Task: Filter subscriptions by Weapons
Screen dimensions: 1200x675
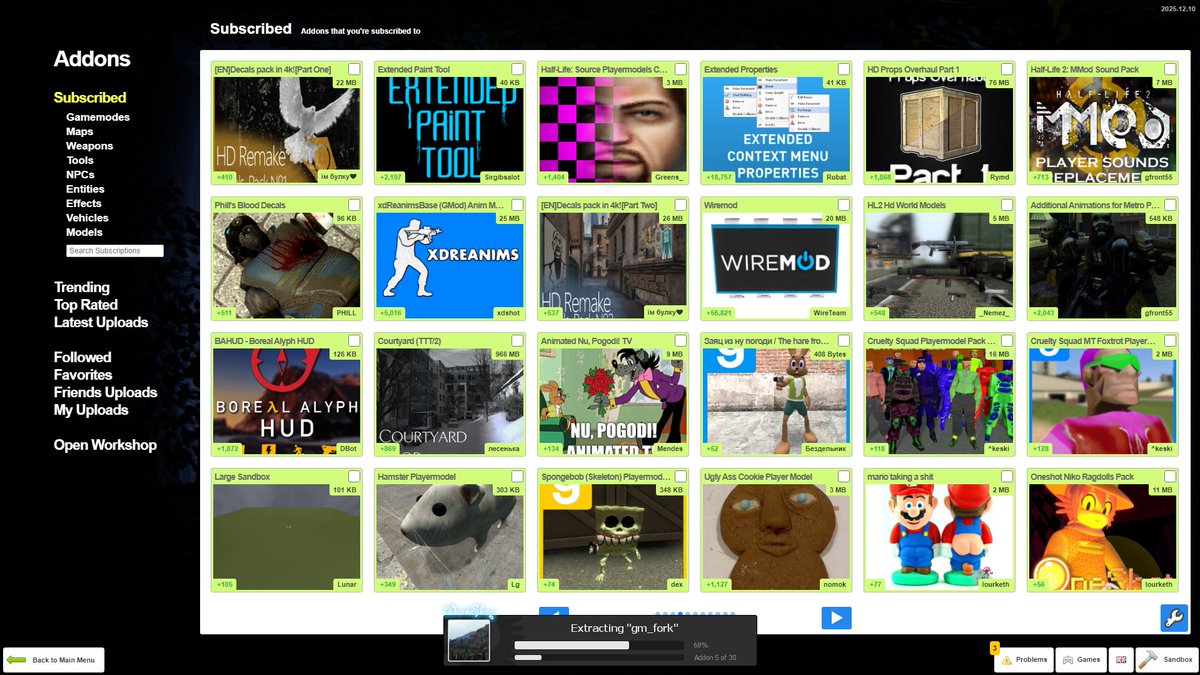Action: point(90,146)
